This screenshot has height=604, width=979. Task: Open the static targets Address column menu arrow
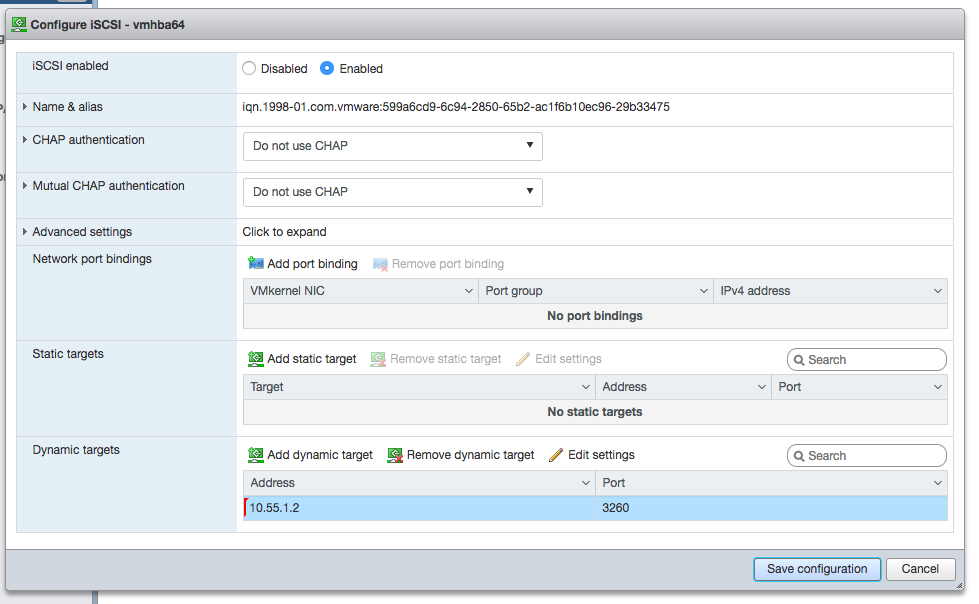point(762,387)
